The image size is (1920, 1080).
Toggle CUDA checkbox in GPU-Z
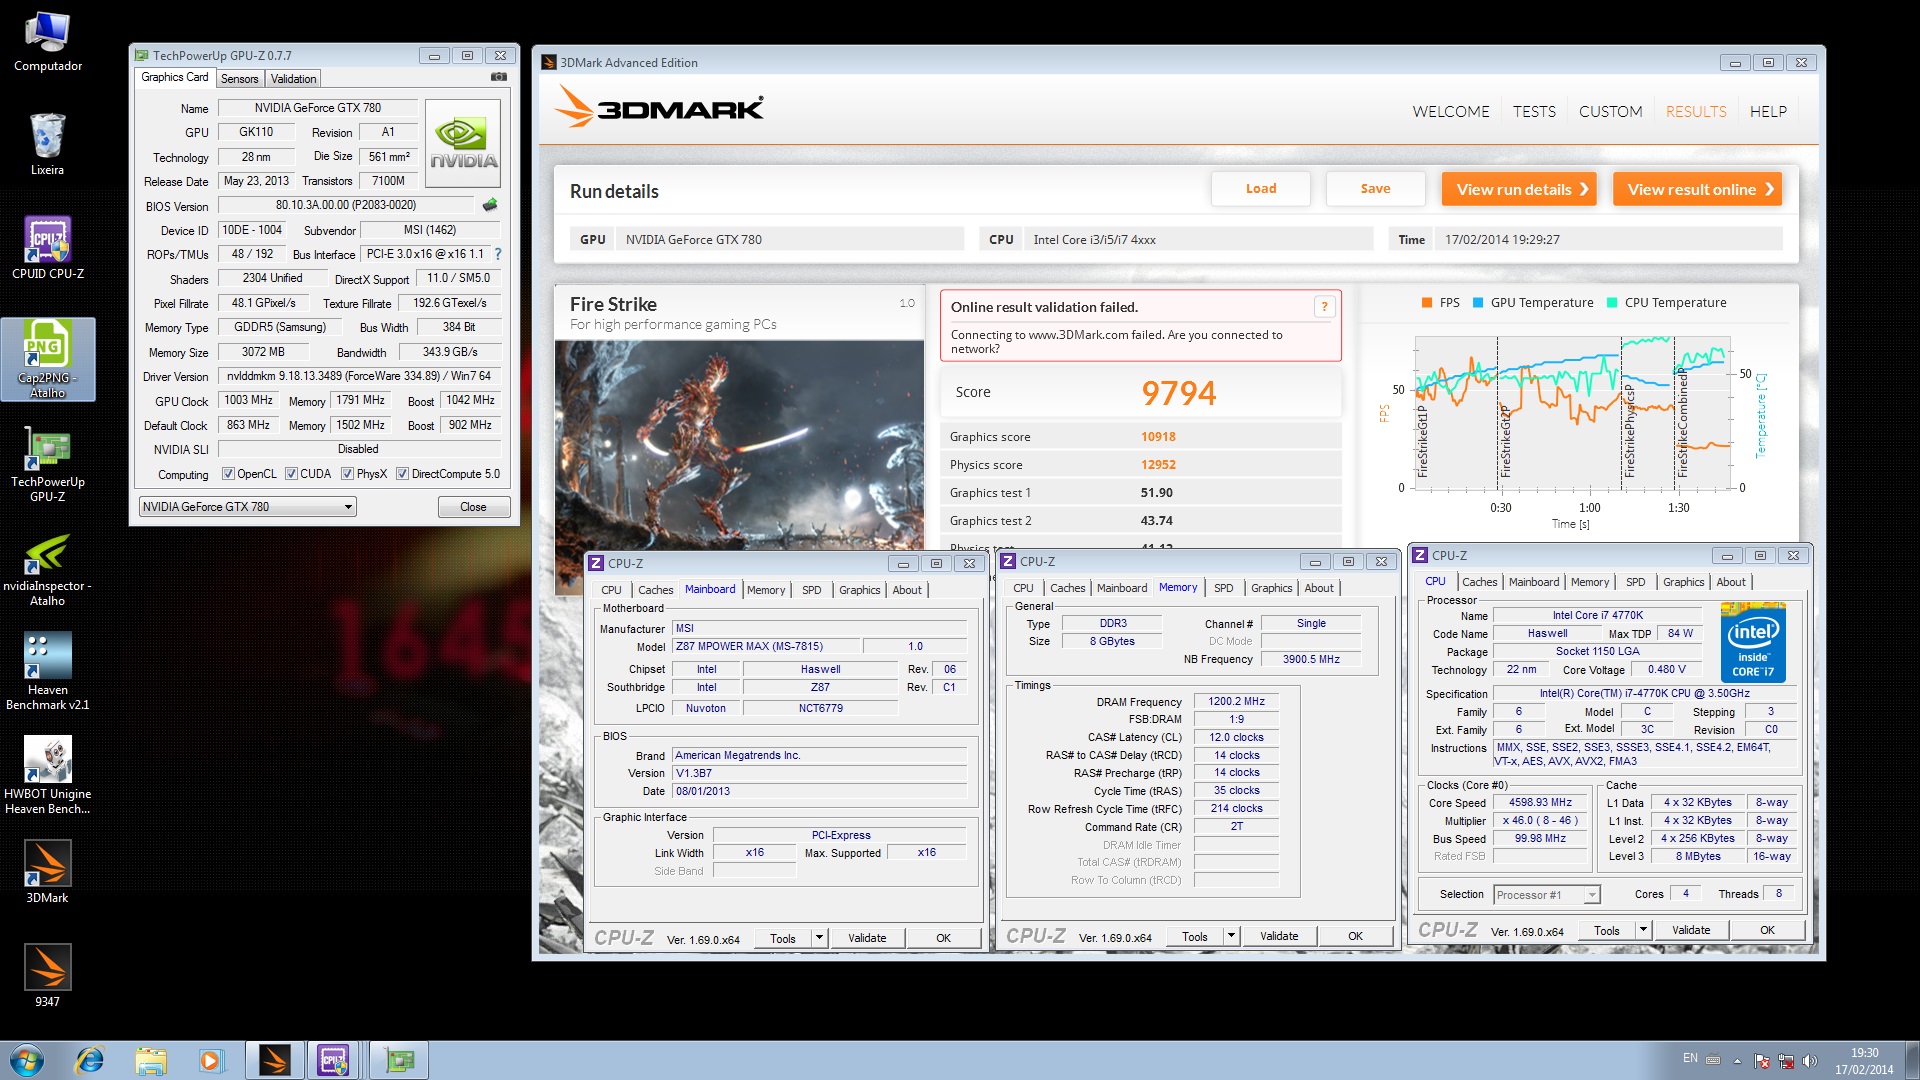pos(291,474)
